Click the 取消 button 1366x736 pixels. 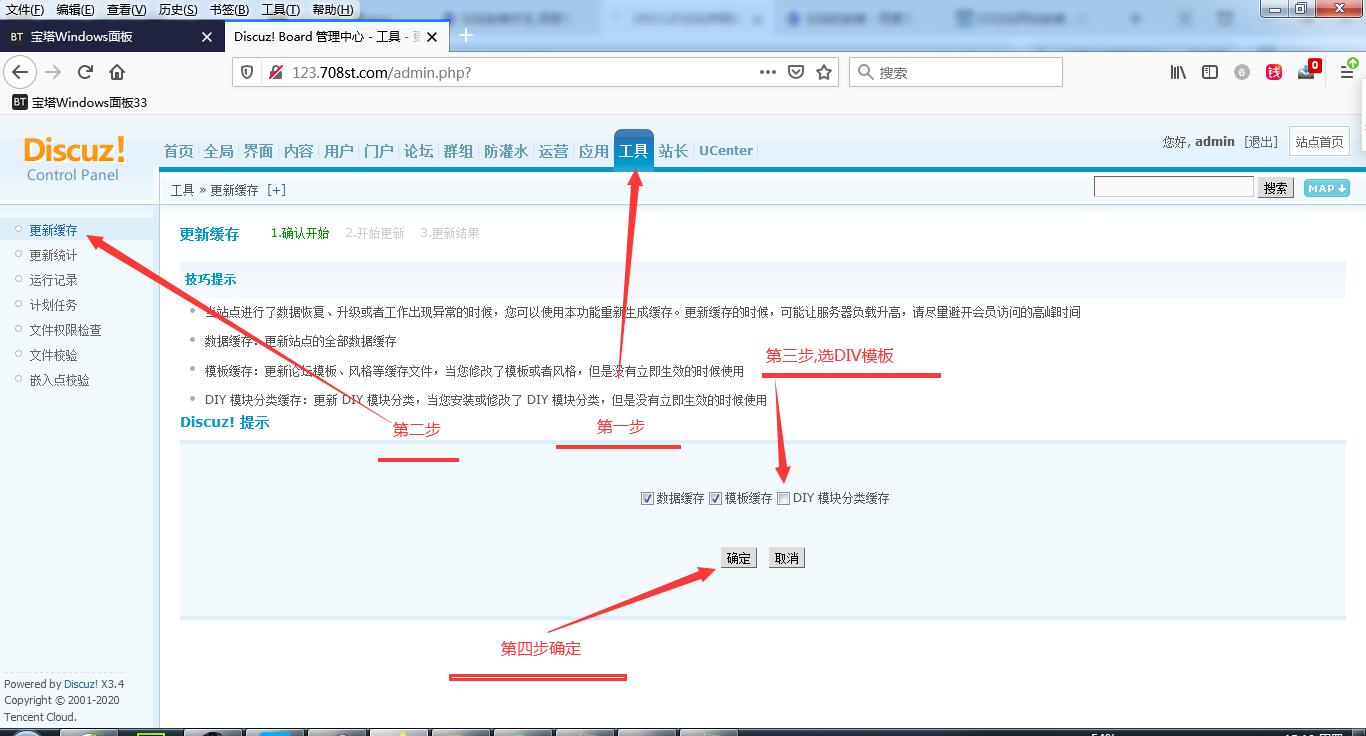click(787, 558)
